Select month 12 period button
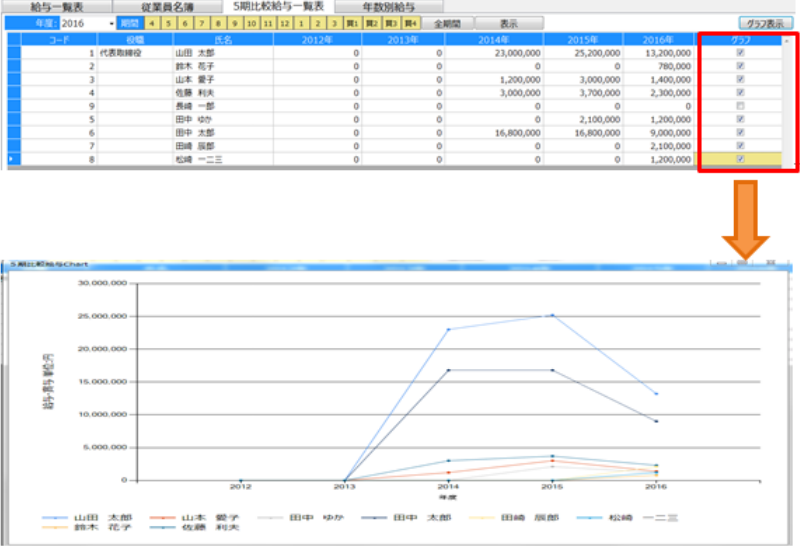This screenshot has height=553, width=800. pos(285,23)
